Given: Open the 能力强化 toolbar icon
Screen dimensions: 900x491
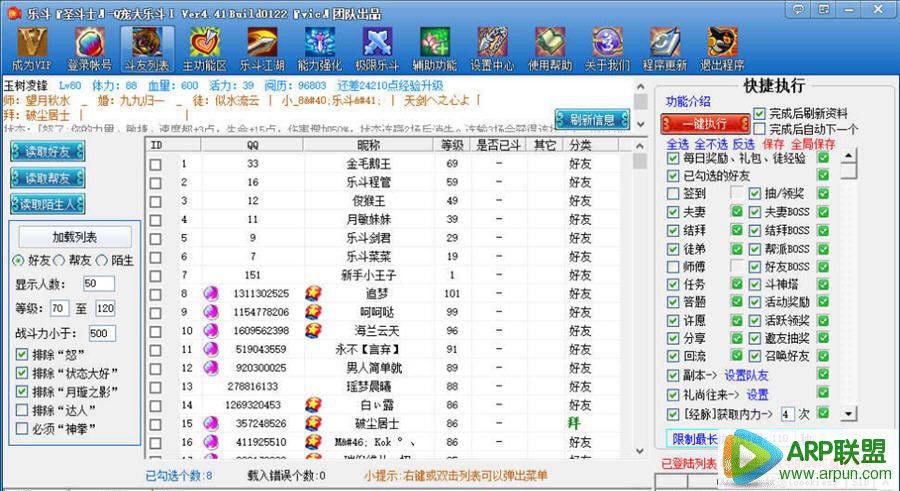Looking at the screenshot, I should [320, 49].
